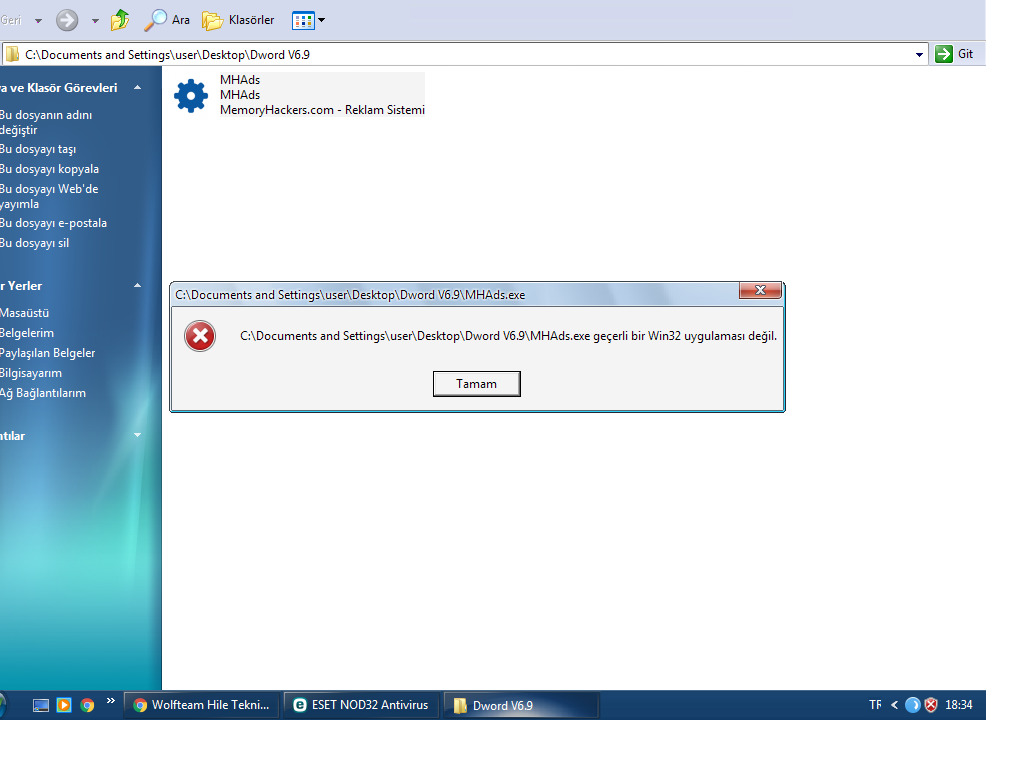Select the MemoryHackers.com - Reklam Sistemi text
The width and height of the screenshot is (1024, 768).
[x=322, y=110]
